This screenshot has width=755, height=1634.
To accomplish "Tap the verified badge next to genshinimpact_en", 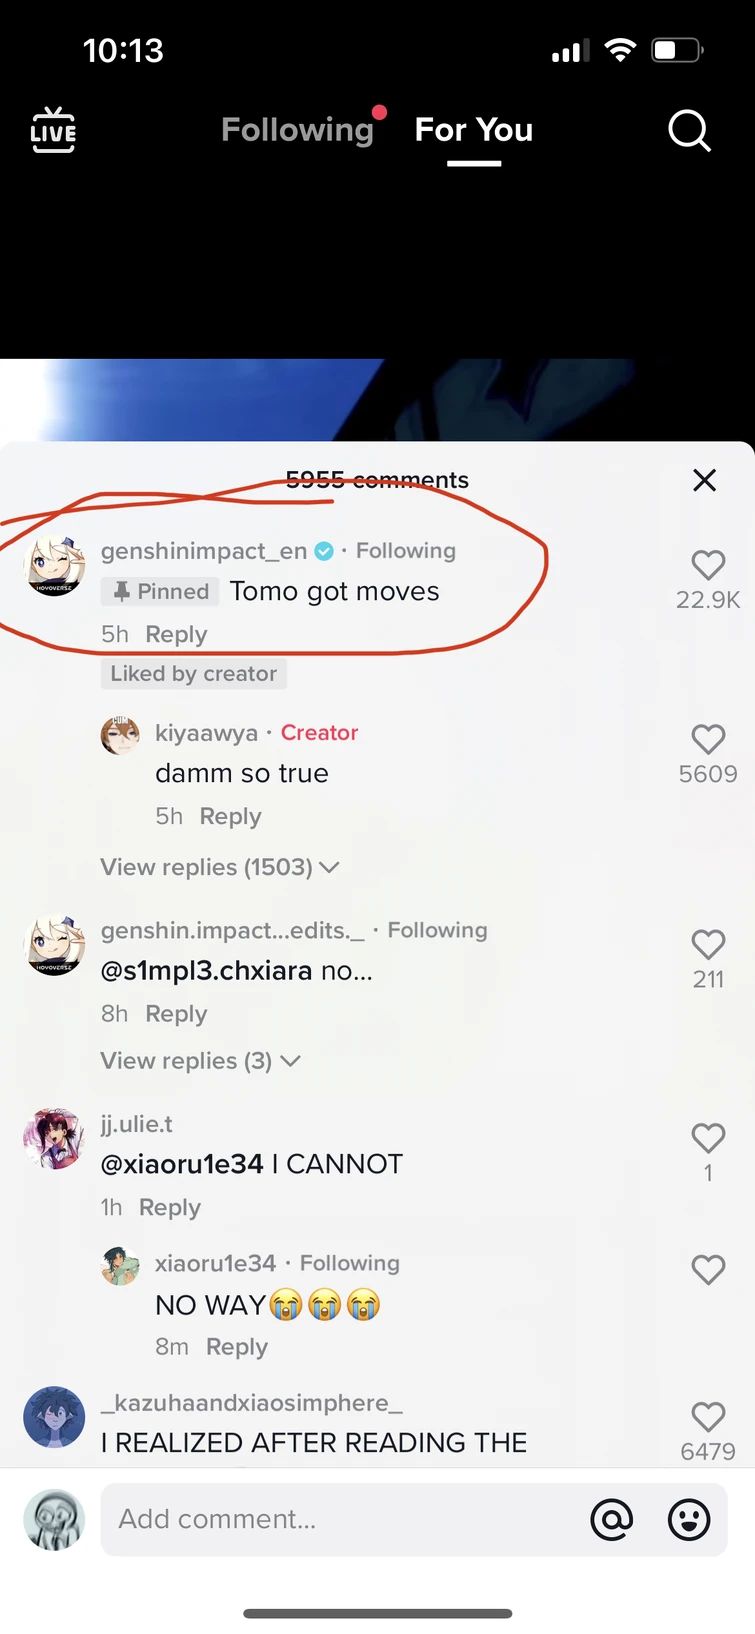I will click(323, 551).
